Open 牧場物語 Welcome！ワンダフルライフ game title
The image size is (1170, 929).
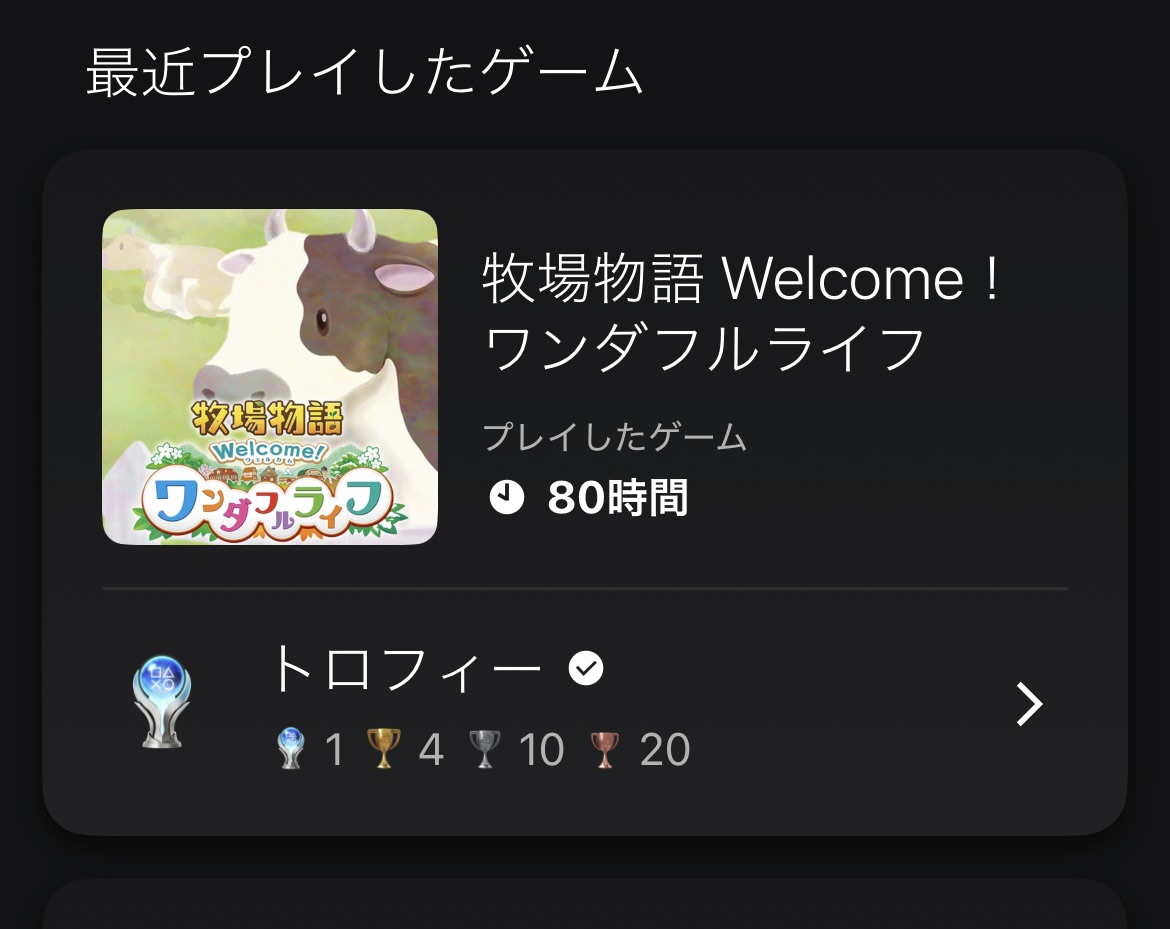[742, 312]
